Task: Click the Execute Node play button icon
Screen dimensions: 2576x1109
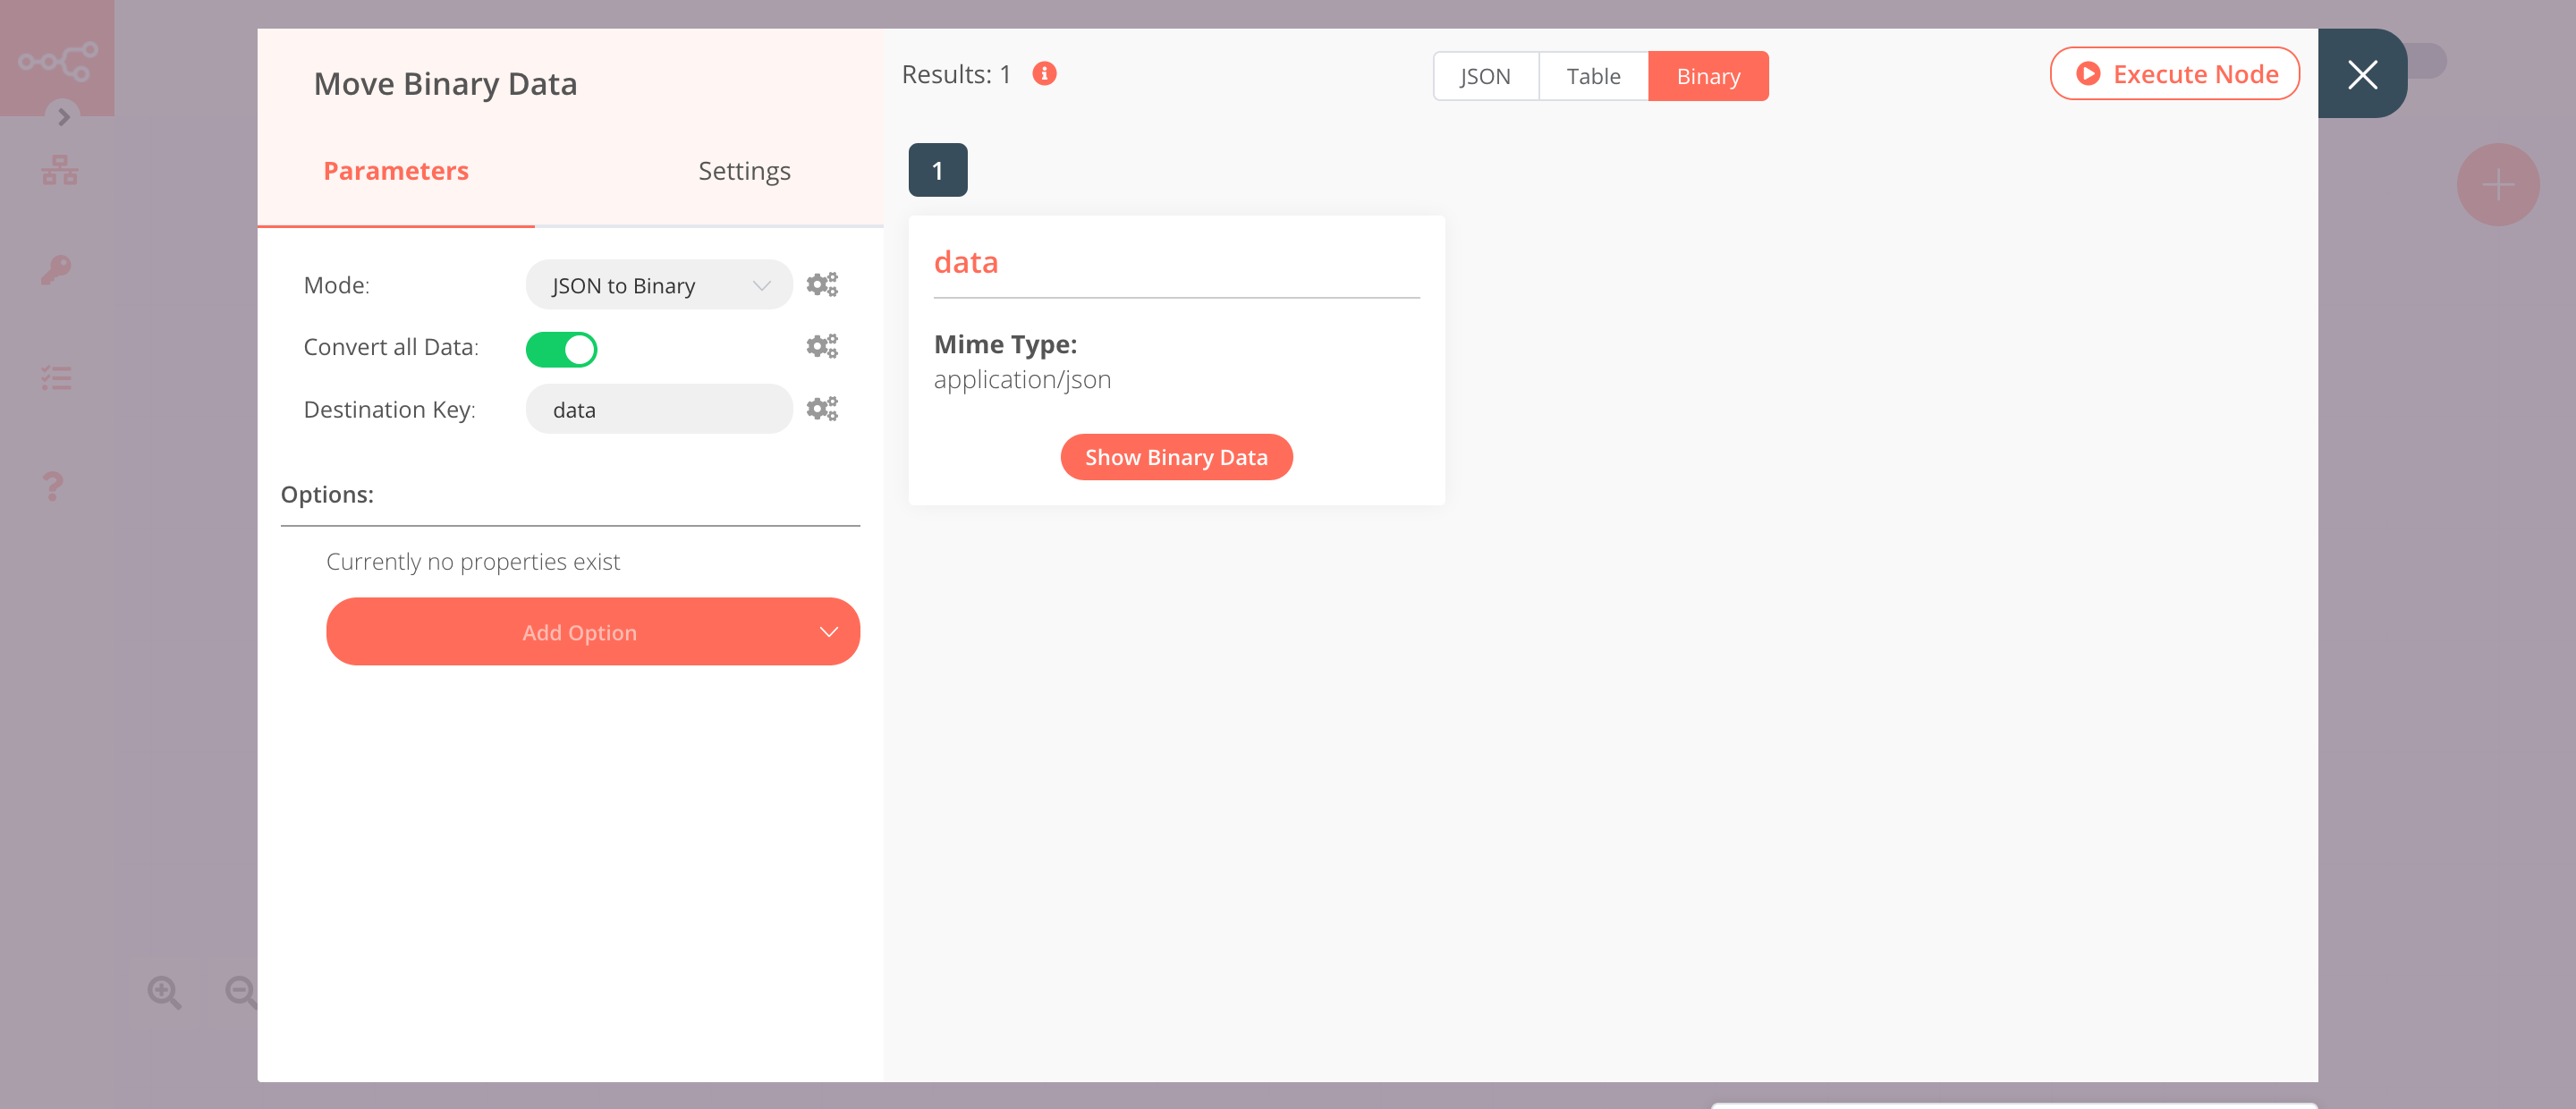Action: pyautogui.click(x=2087, y=74)
